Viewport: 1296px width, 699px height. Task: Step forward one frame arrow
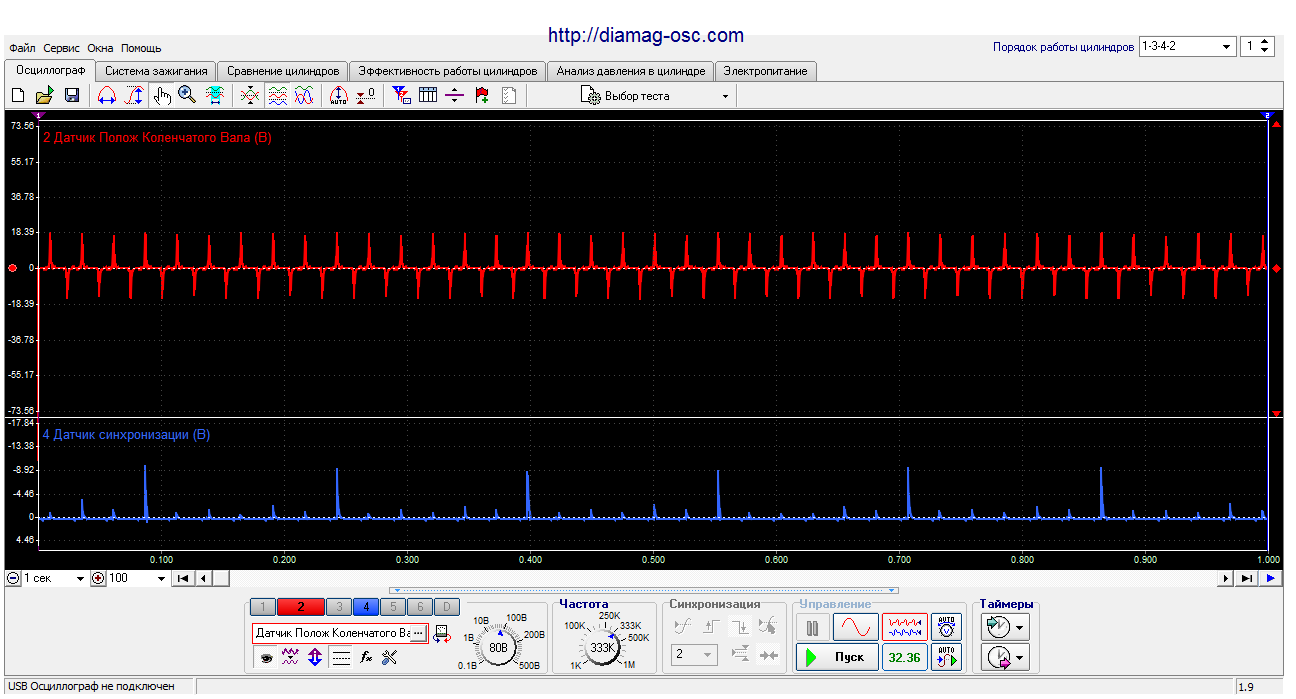coord(1226,578)
